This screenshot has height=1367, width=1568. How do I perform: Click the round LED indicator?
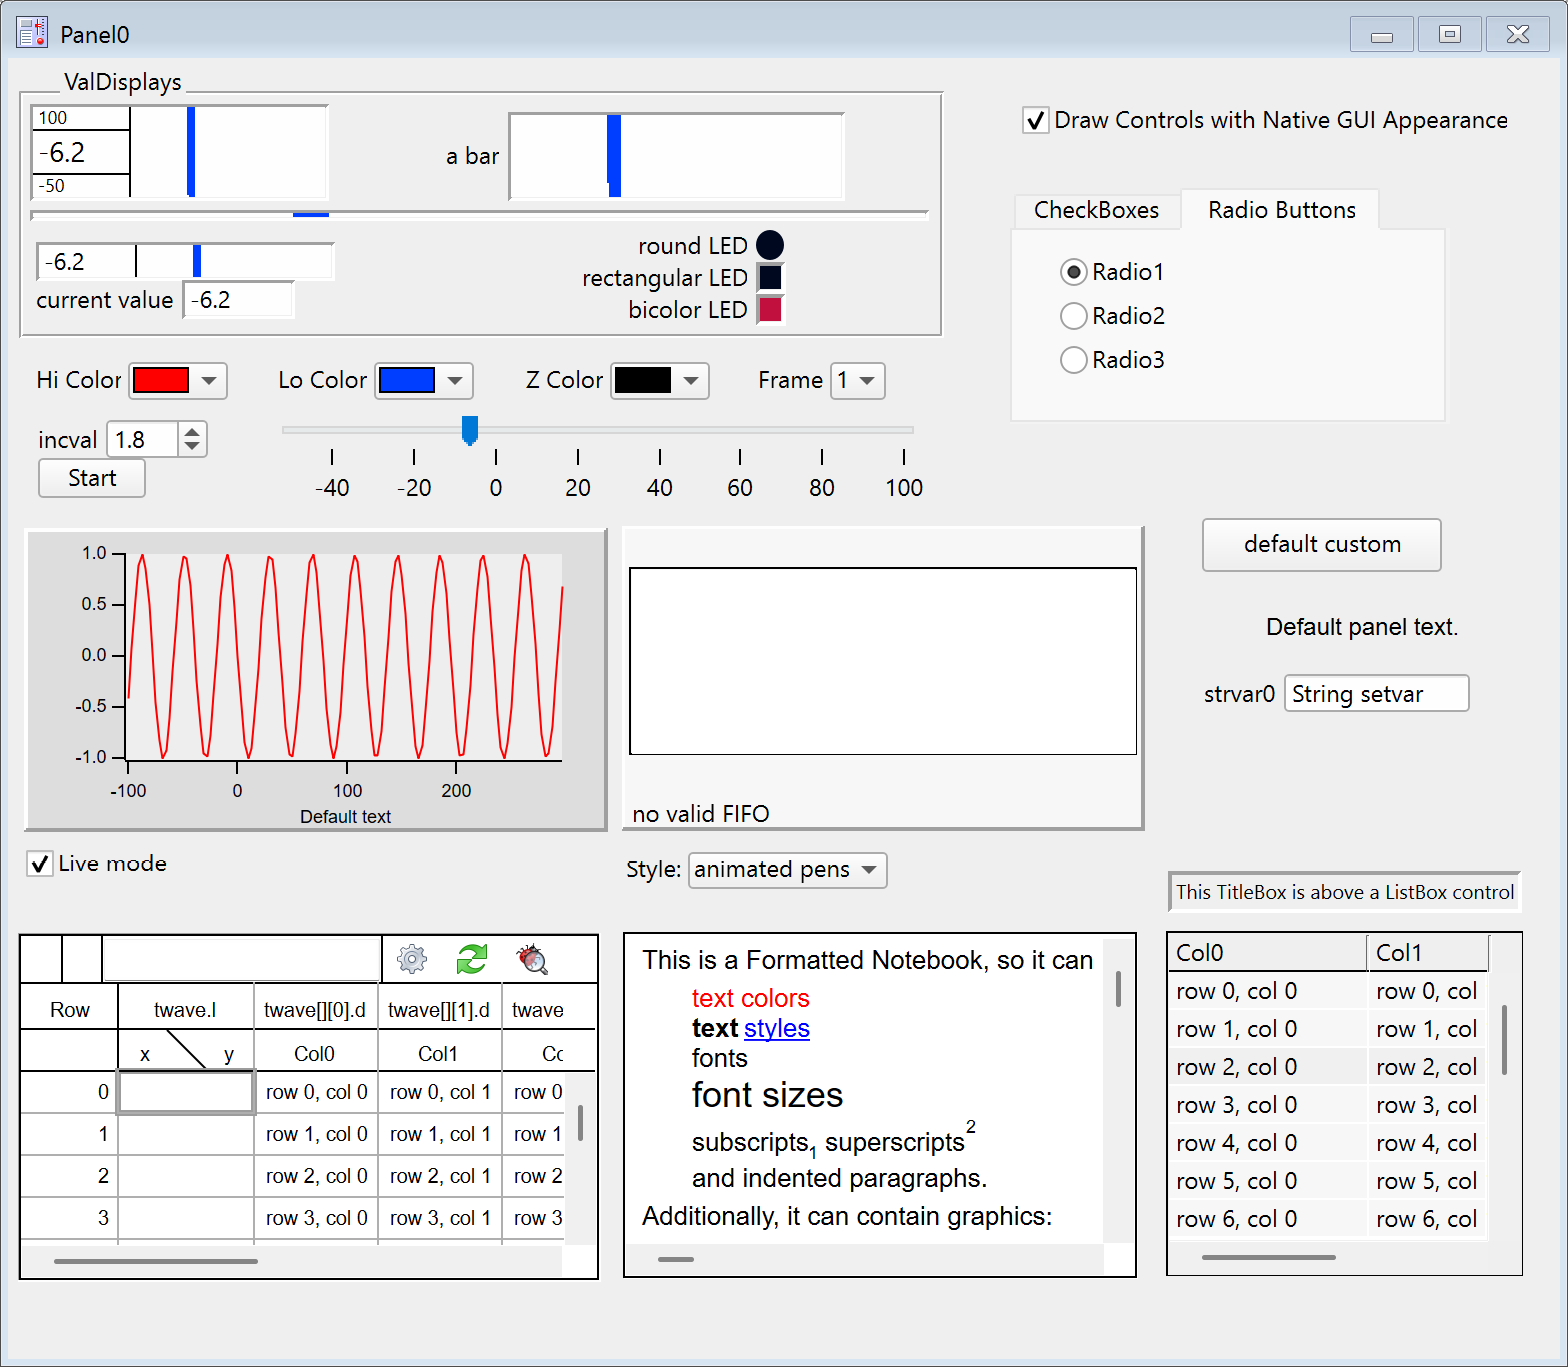pos(770,245)
